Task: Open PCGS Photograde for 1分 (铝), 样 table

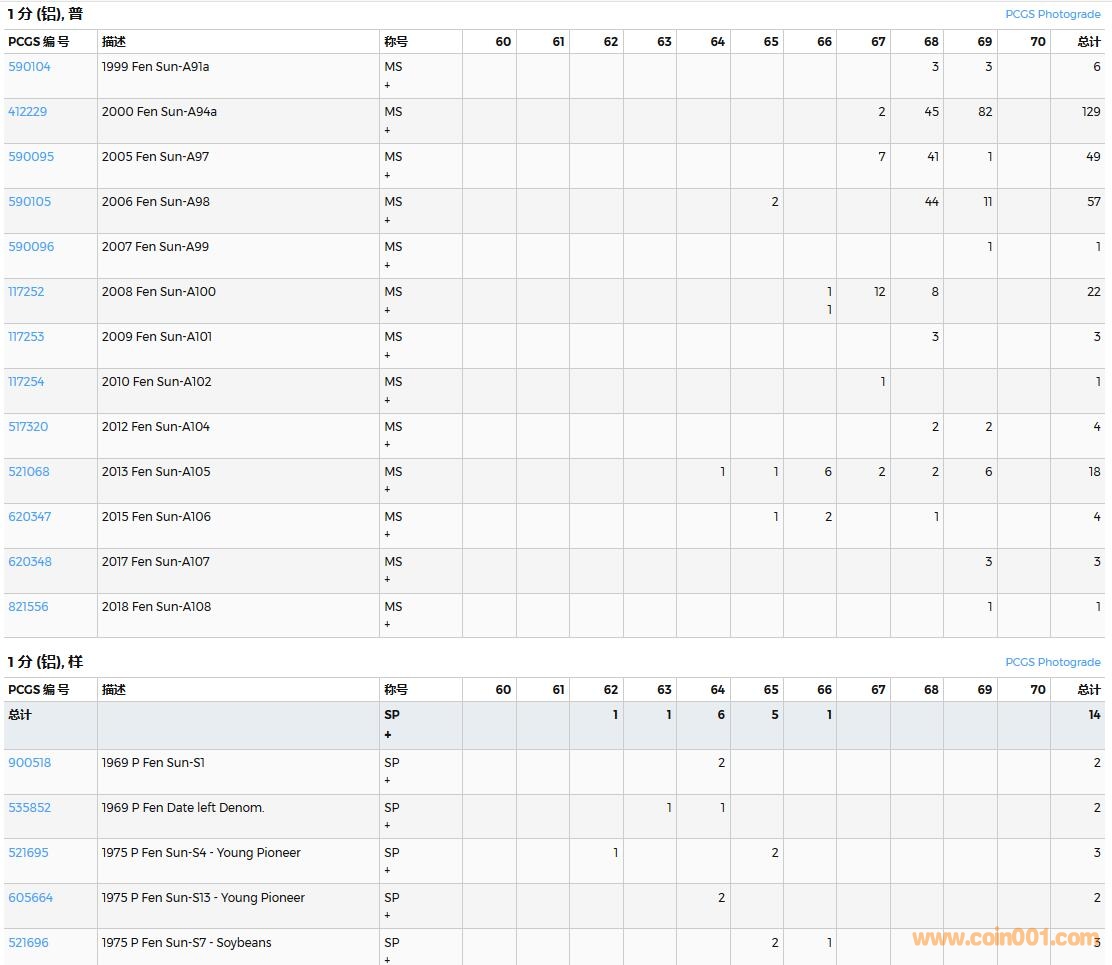Action: pos(1052,663)
